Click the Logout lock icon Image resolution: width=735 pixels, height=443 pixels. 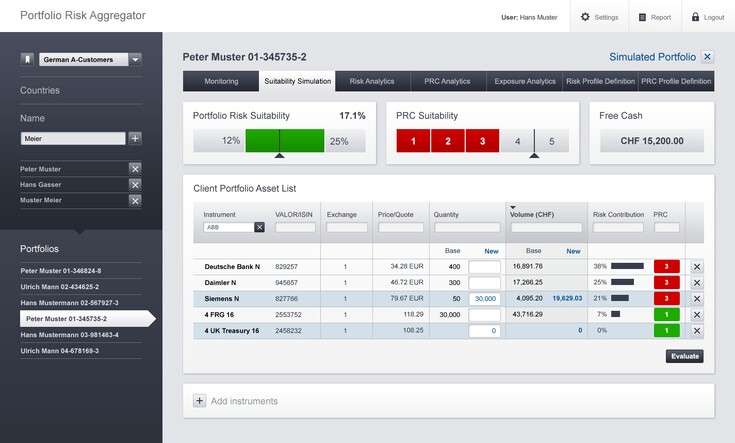tap(695, 17)
